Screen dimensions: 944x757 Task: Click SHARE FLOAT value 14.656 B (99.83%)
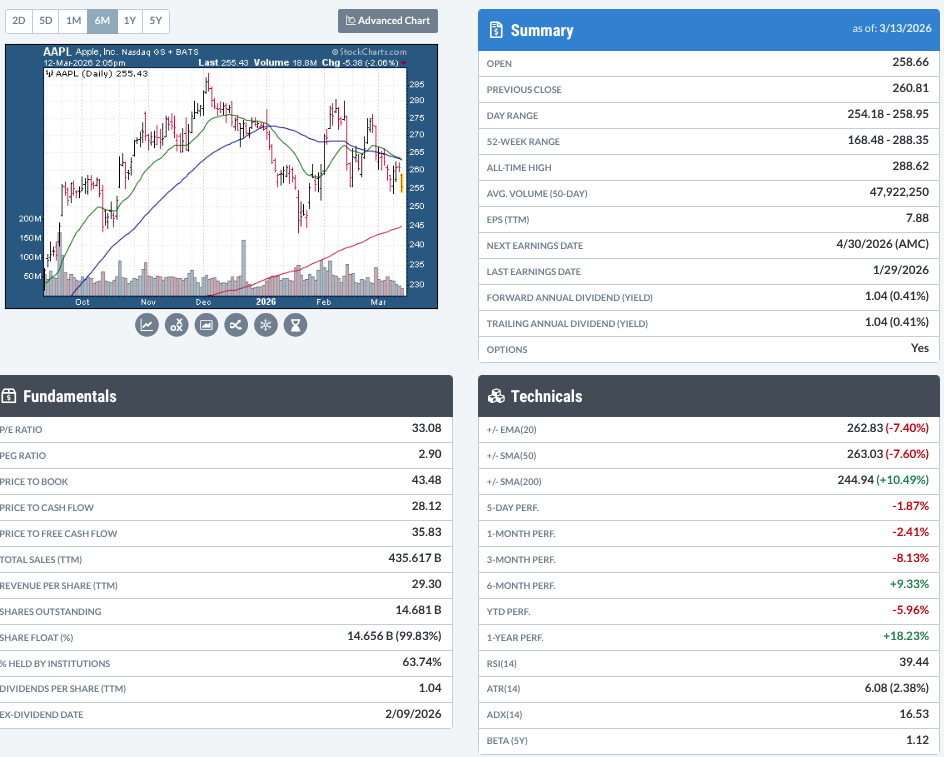click(394, 636)
